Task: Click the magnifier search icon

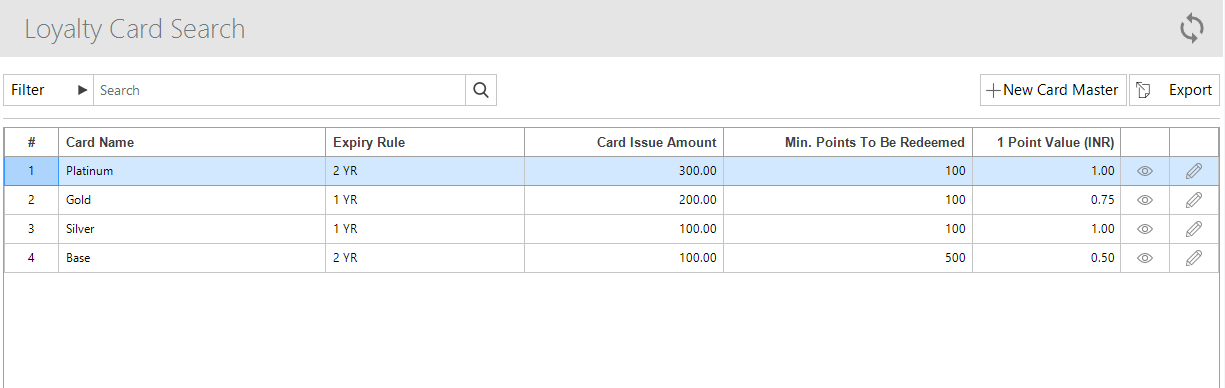Action: [x=481, y=90]
